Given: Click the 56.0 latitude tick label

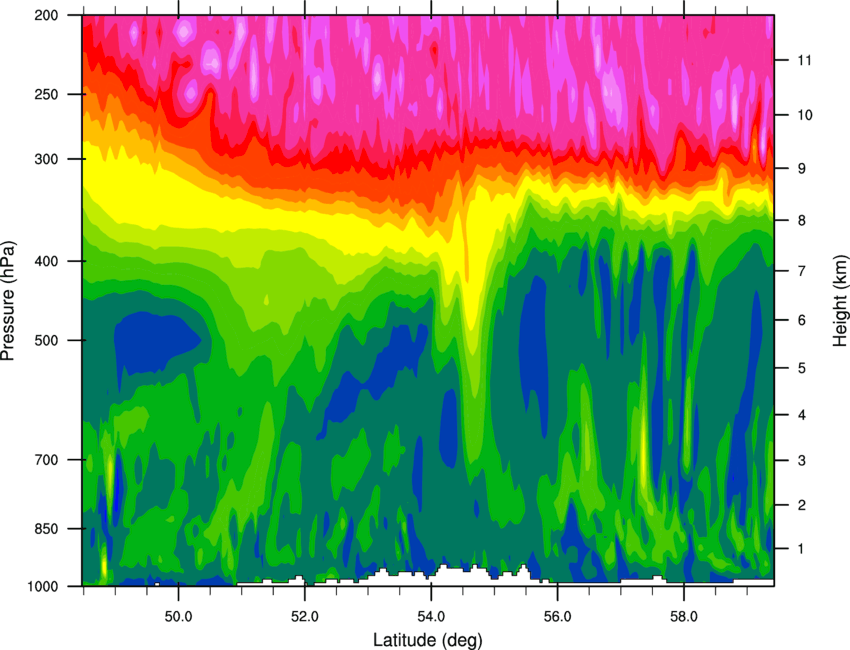Looking at the screenshot, I should click(557, 616).
